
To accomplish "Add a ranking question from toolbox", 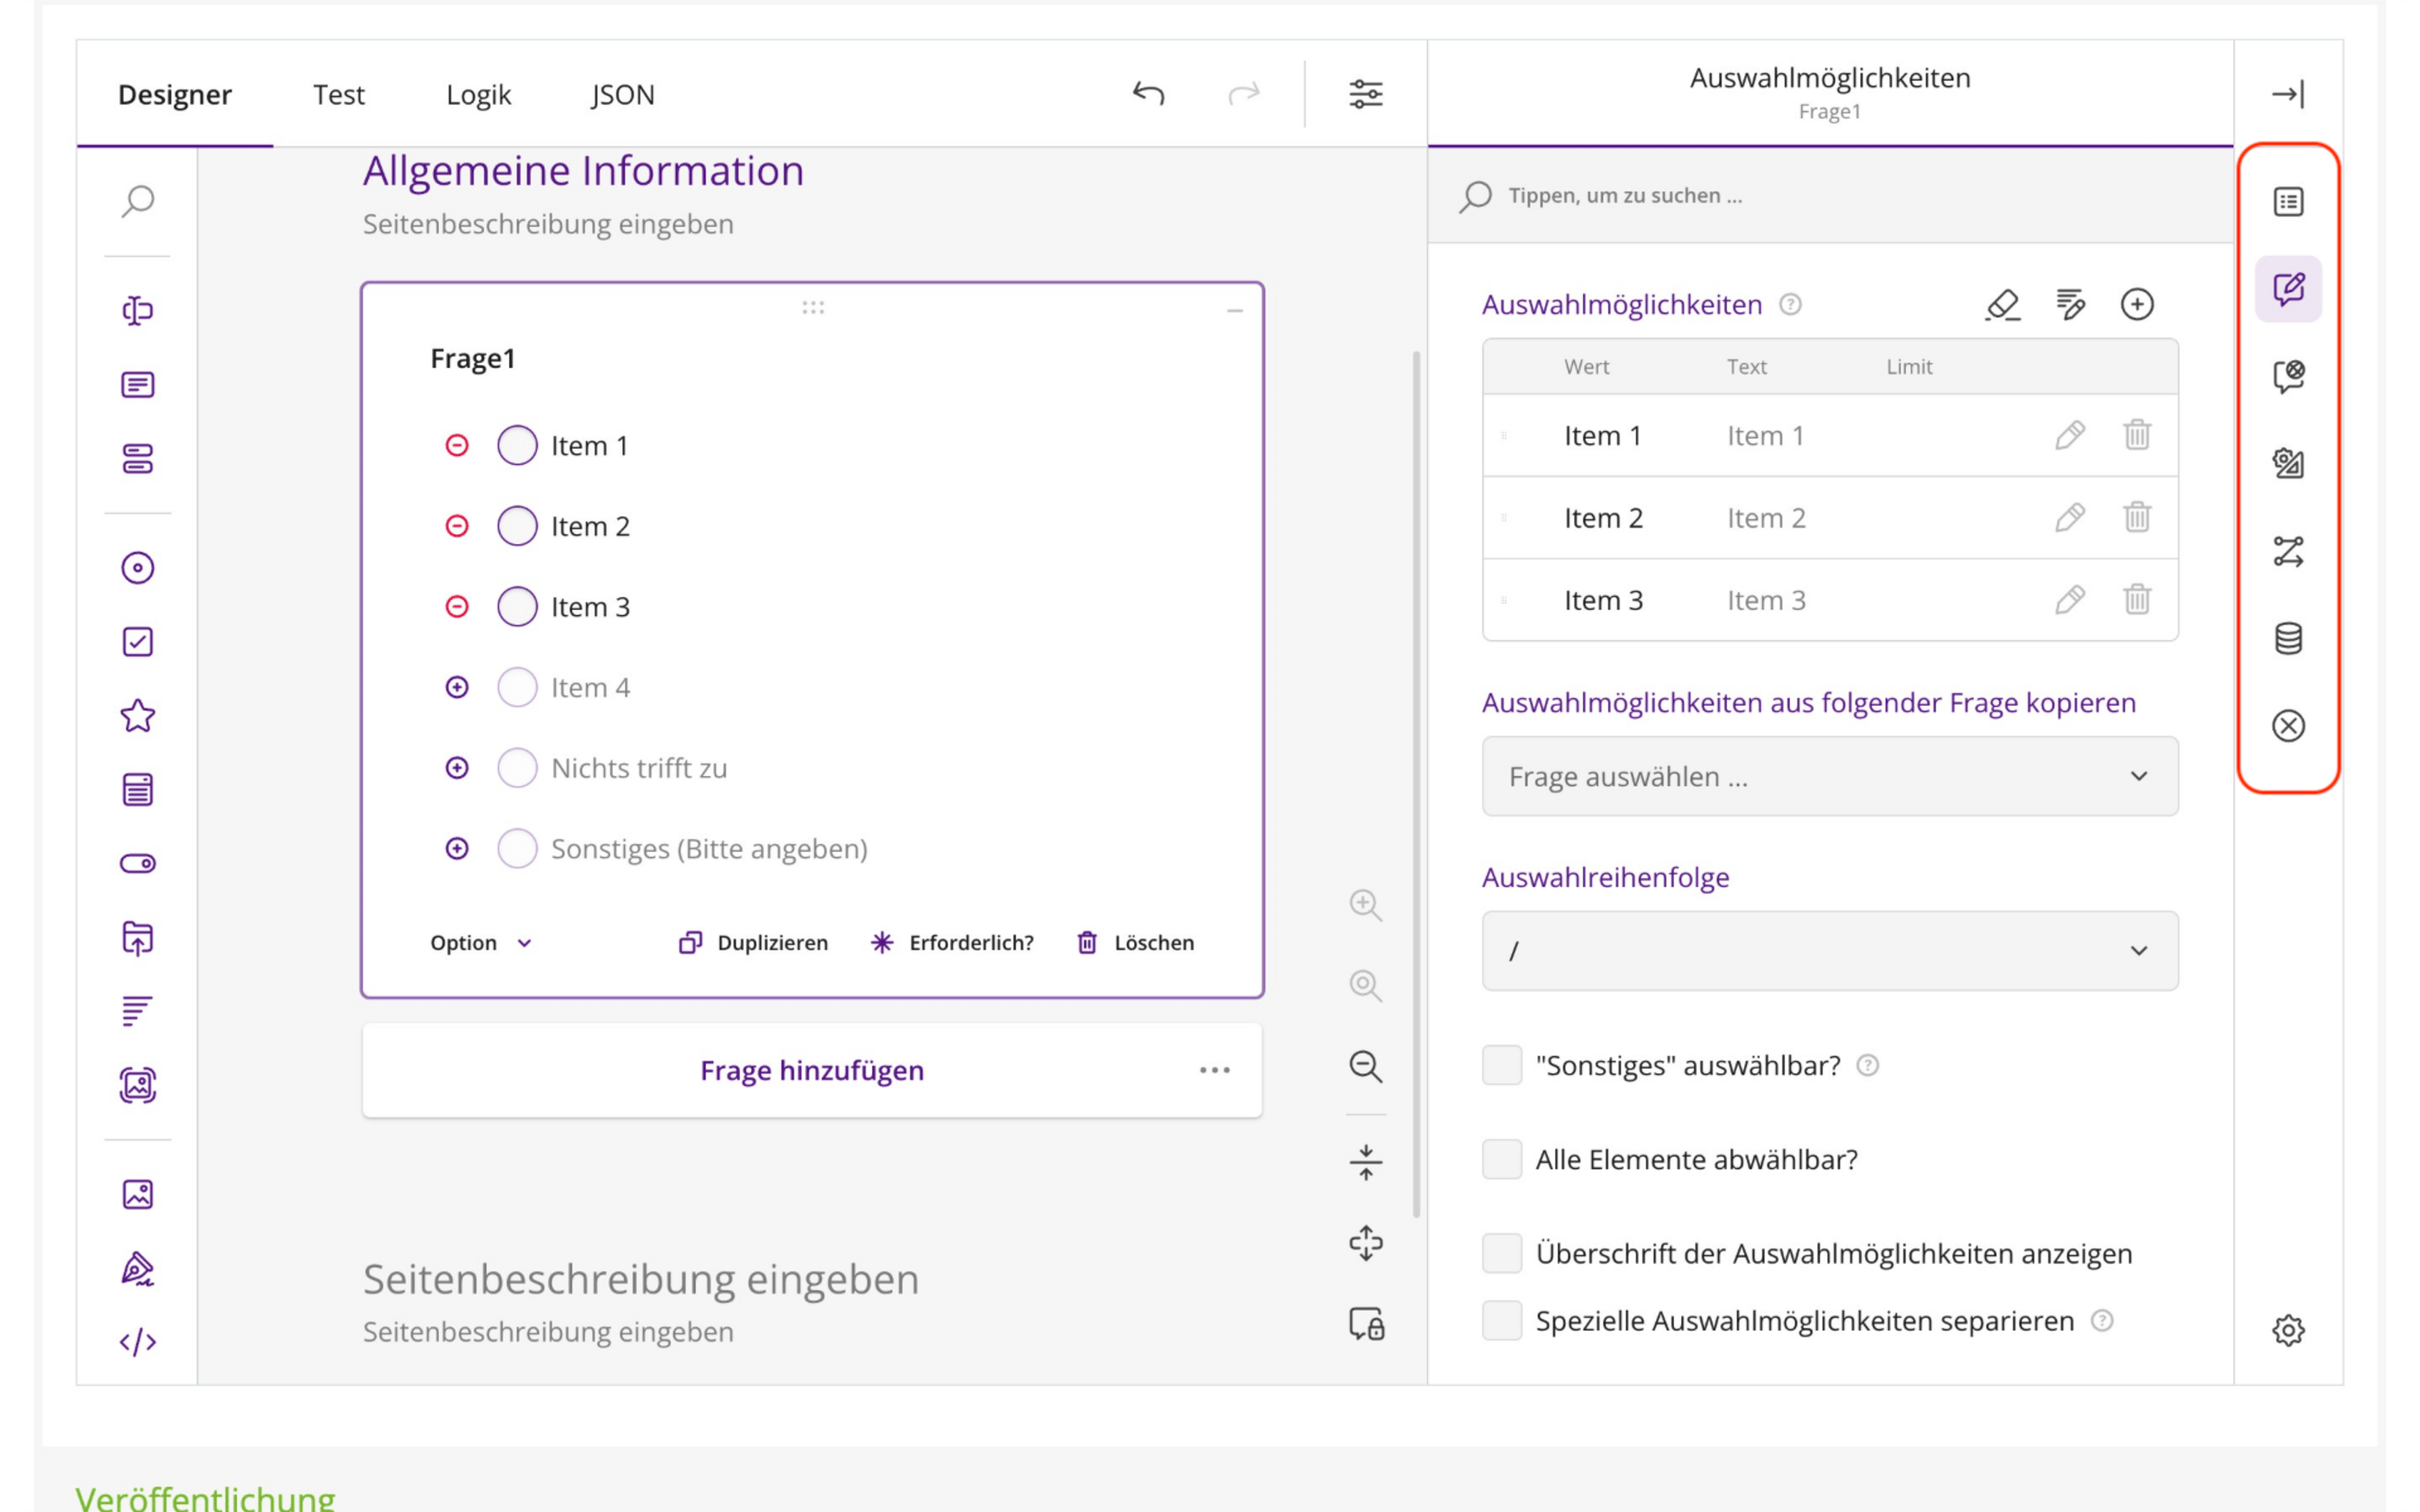I will tap(138, 1011).
